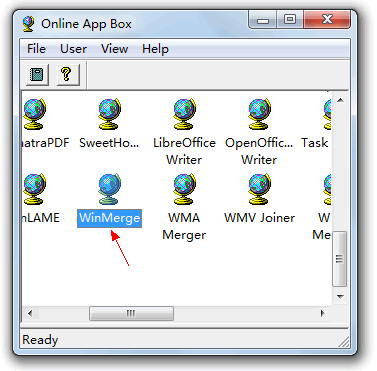Click the WinMerge label text

pyautogui.click(x=110, y=218)
